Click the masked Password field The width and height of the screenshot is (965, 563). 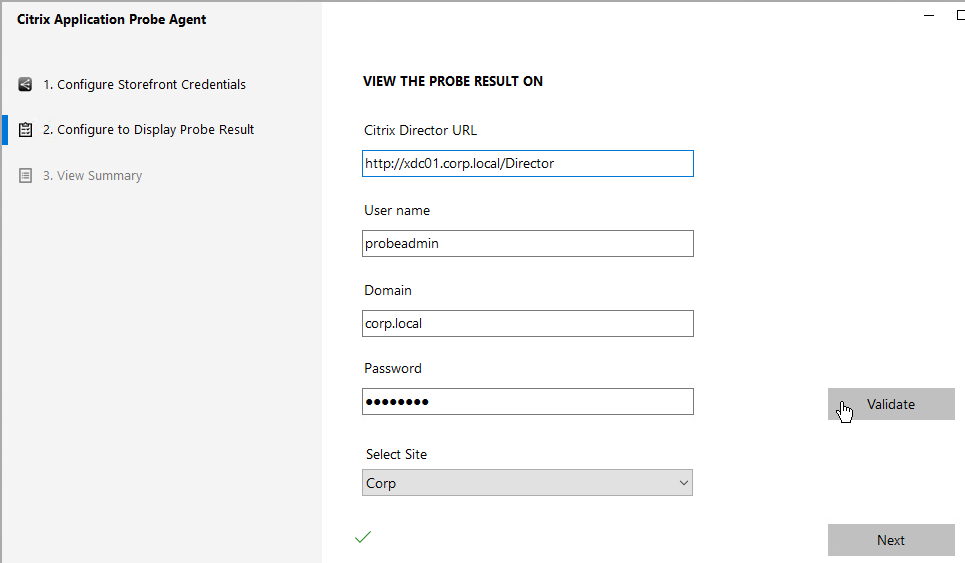coord(527,402)
